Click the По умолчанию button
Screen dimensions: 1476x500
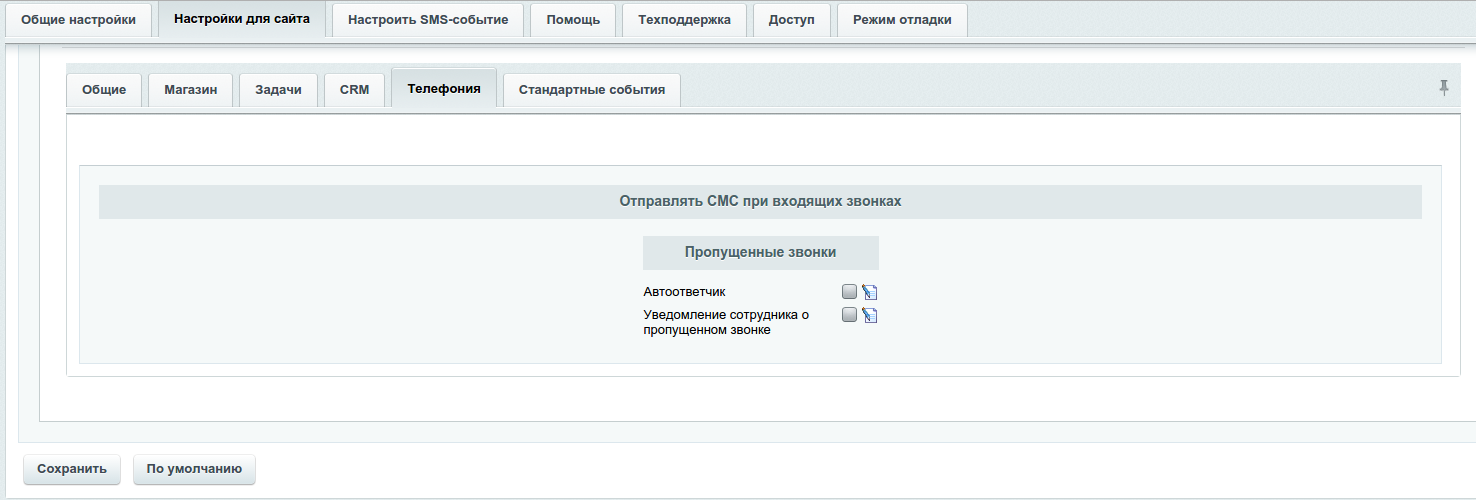194,469
